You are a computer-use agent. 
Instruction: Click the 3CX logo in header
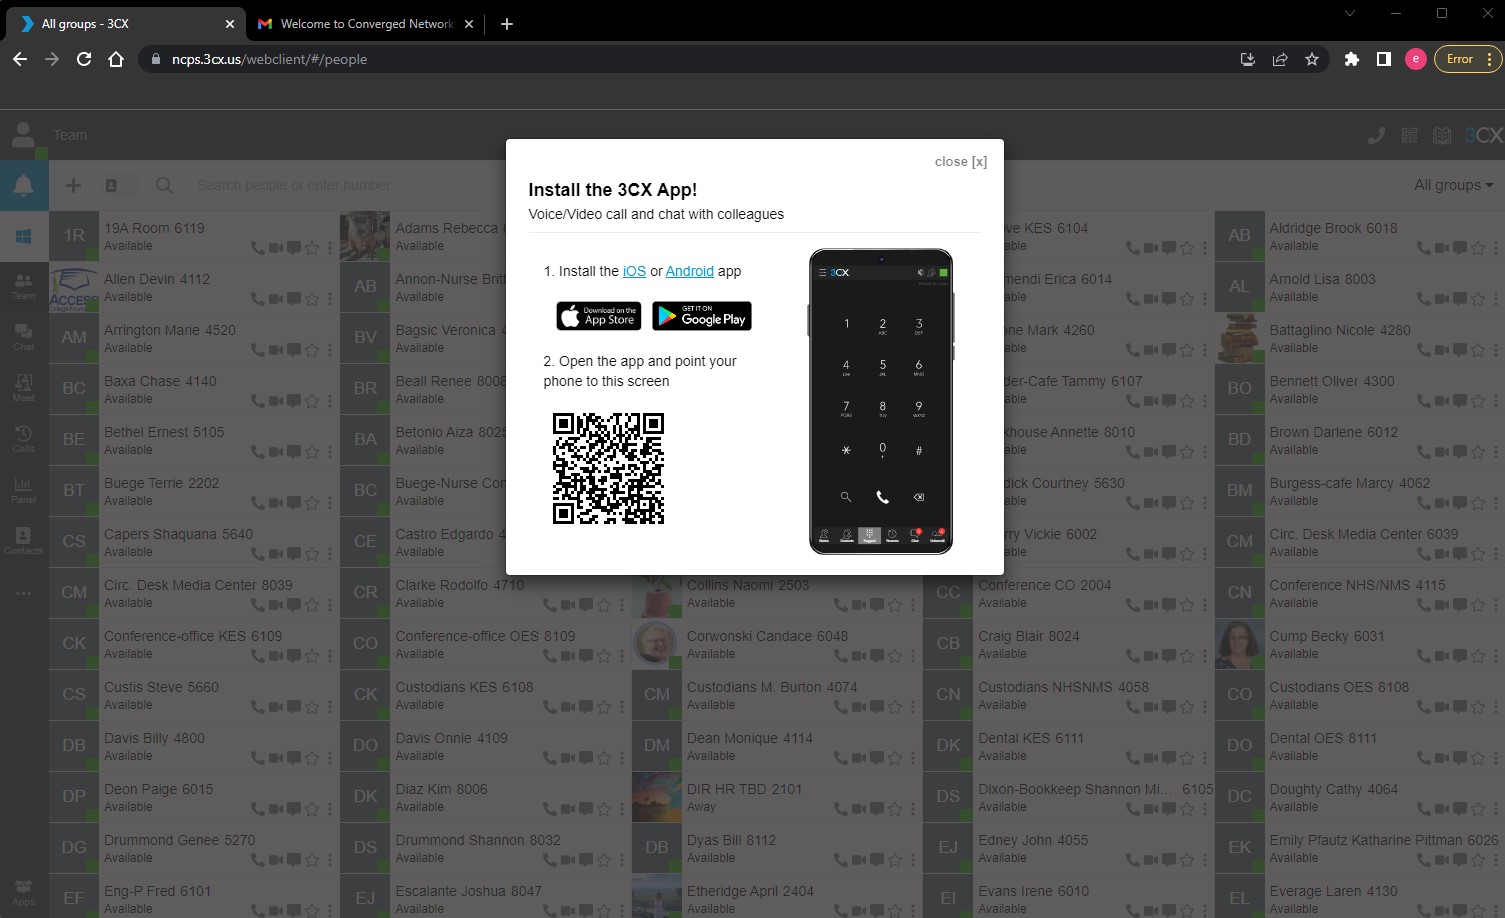pyautogui.click(x=1484, y=135)
